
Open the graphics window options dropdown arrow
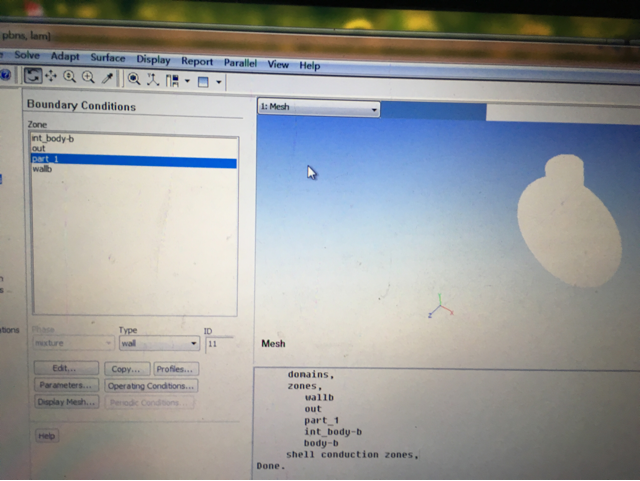tap(219, 82)
